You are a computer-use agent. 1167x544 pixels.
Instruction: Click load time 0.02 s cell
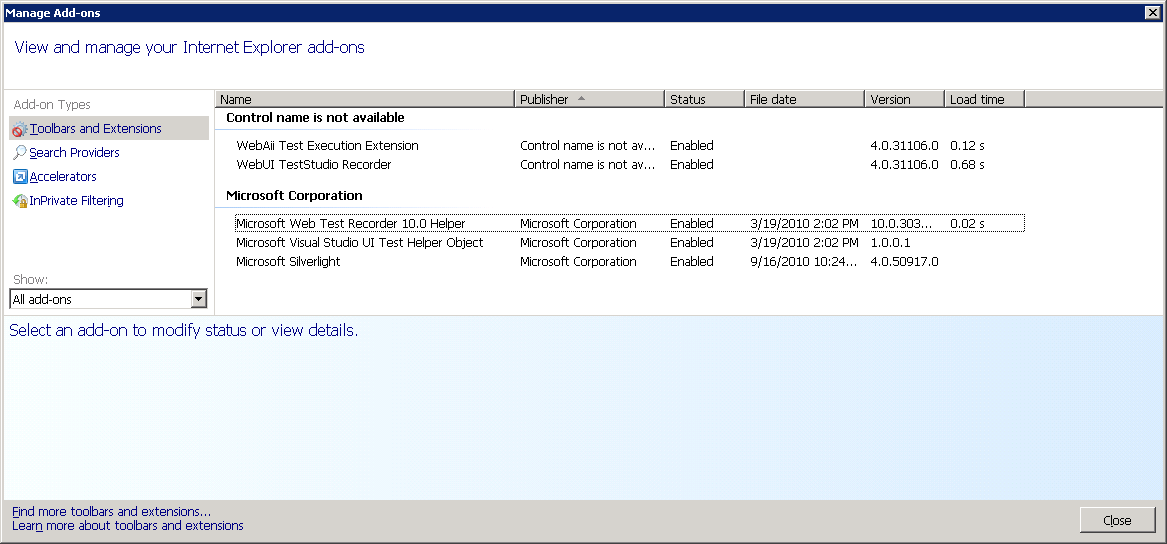(x=968, y=223)
